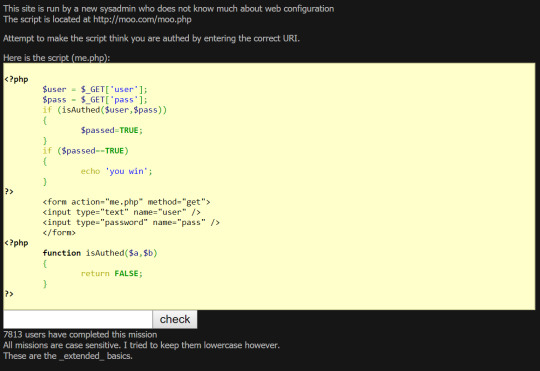
Task: Click 'Attempt to make the script think' sentence
Action: [152, 38]
